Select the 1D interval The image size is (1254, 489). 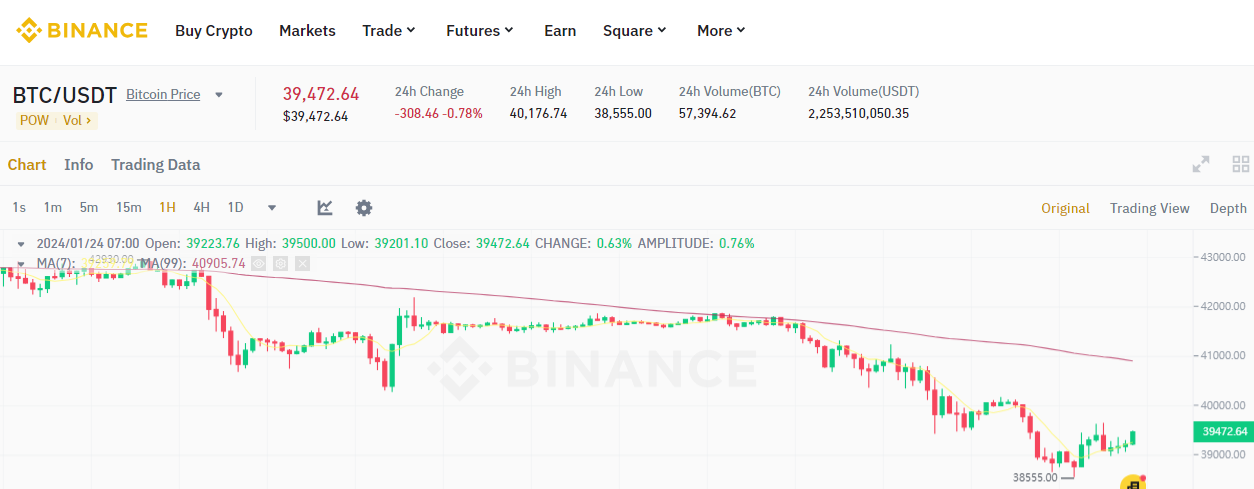coord(236,207)
